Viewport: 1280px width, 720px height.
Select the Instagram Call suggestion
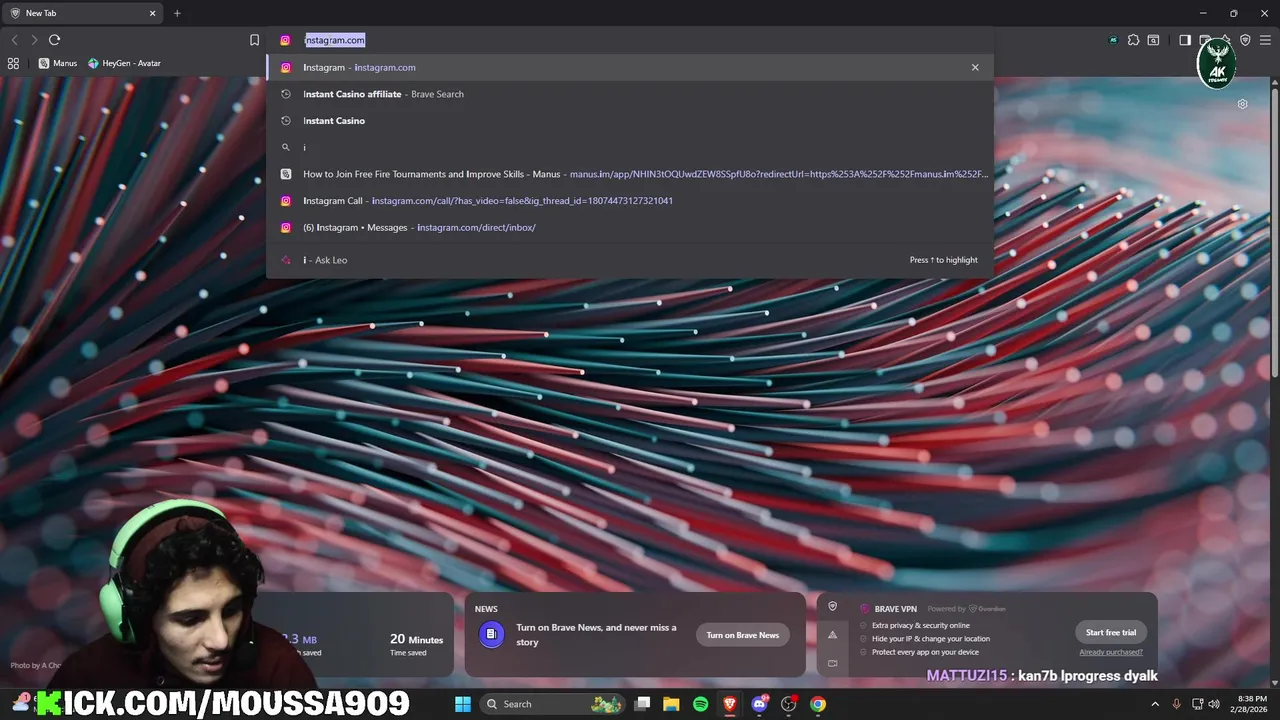(630, 201)
